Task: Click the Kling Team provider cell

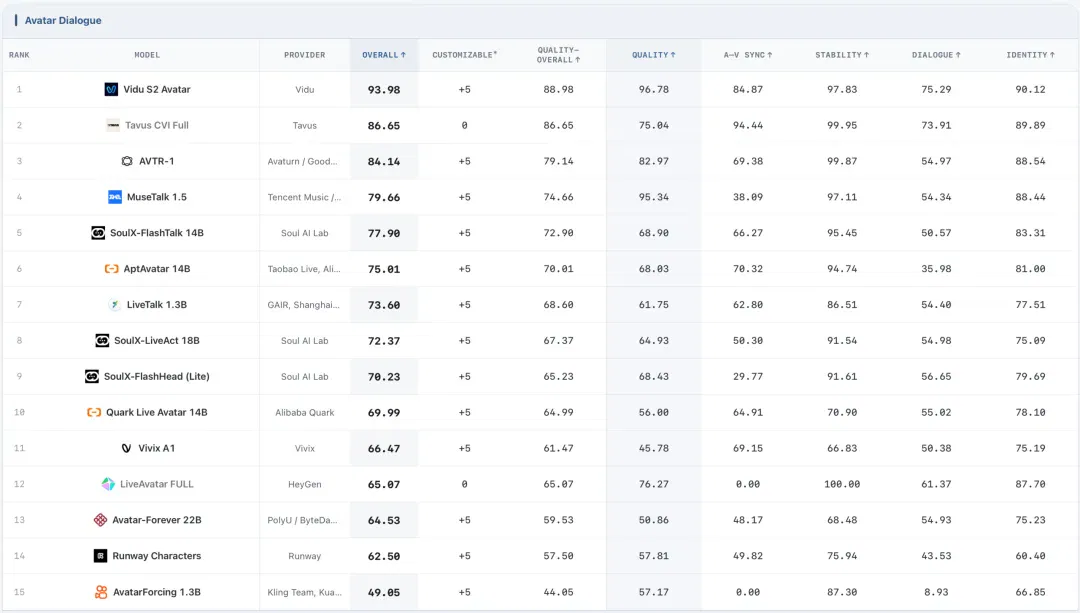Action: click(x=304, y=592)
